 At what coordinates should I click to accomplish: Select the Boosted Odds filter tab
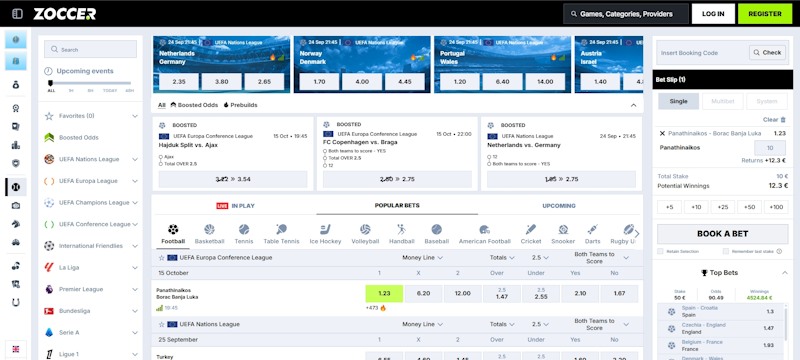click(x=194, y=105)
